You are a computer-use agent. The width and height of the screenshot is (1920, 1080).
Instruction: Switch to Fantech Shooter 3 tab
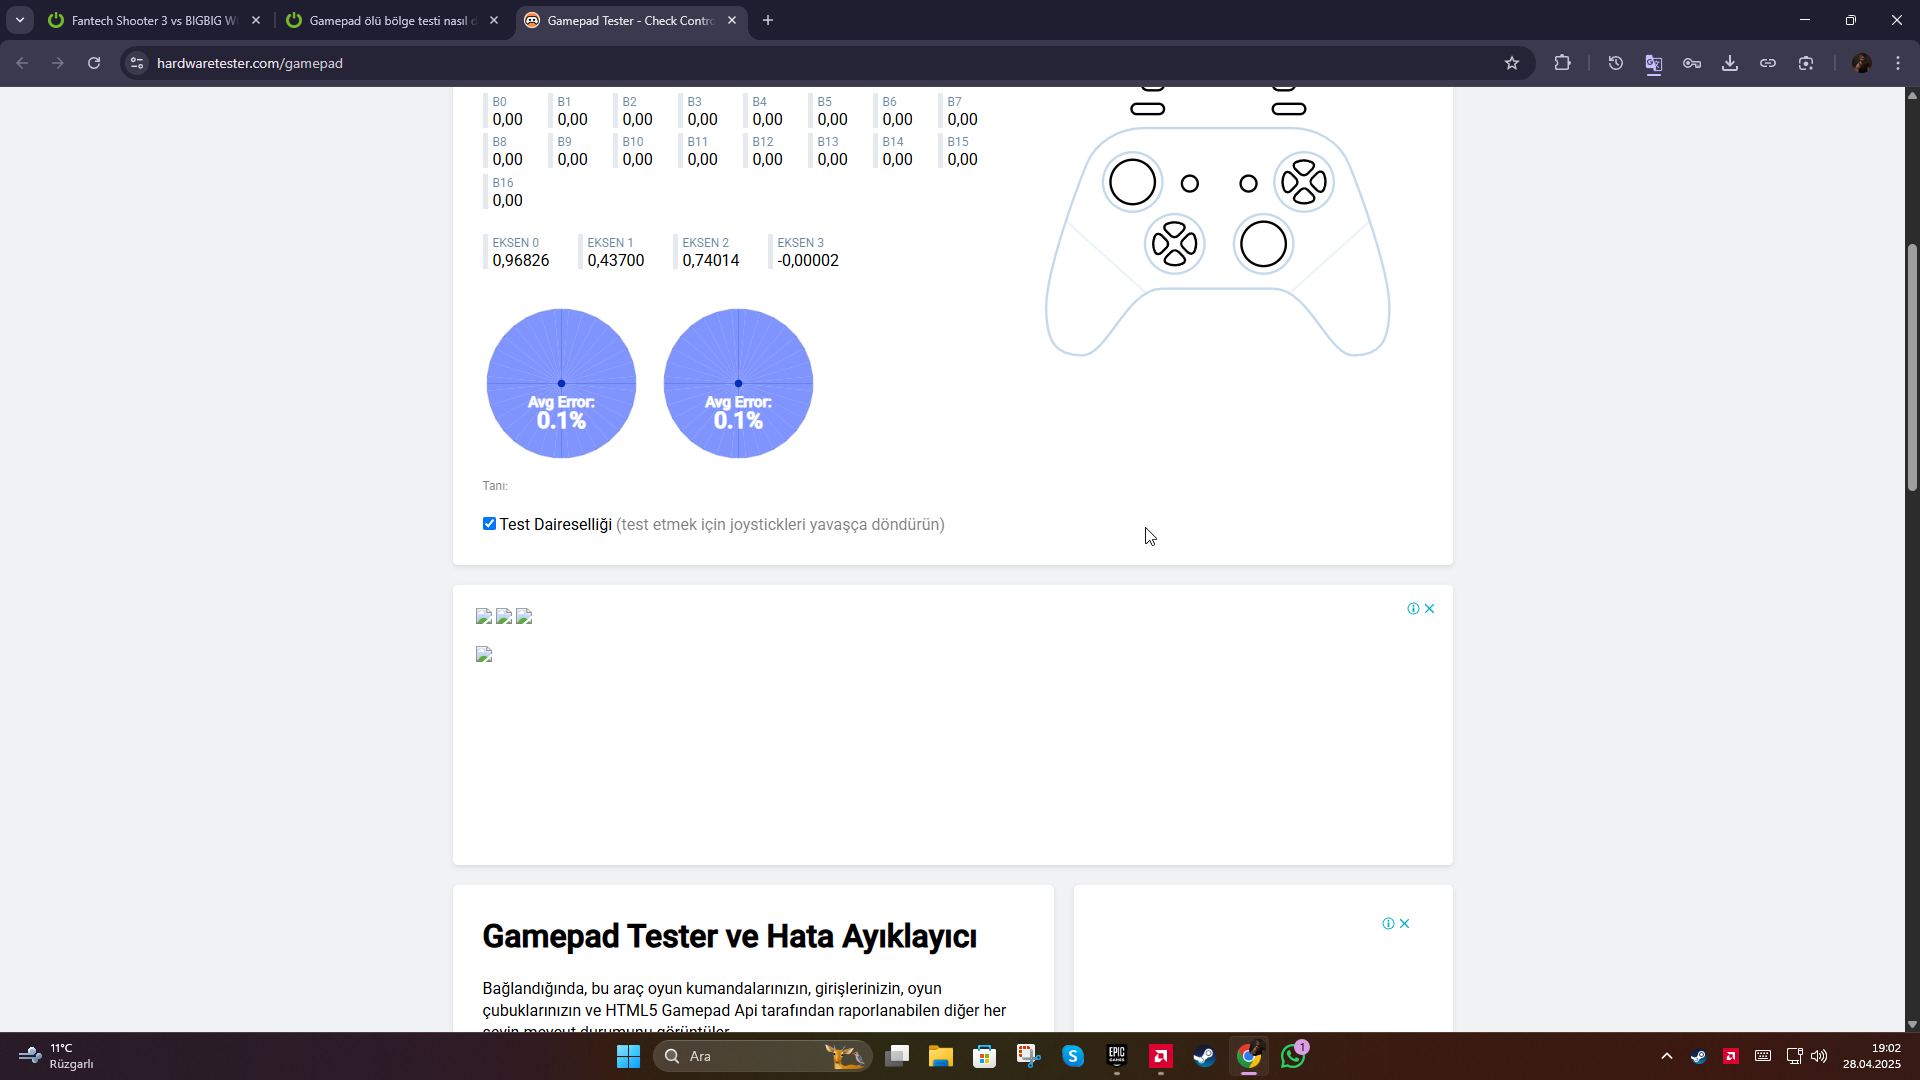155,20
